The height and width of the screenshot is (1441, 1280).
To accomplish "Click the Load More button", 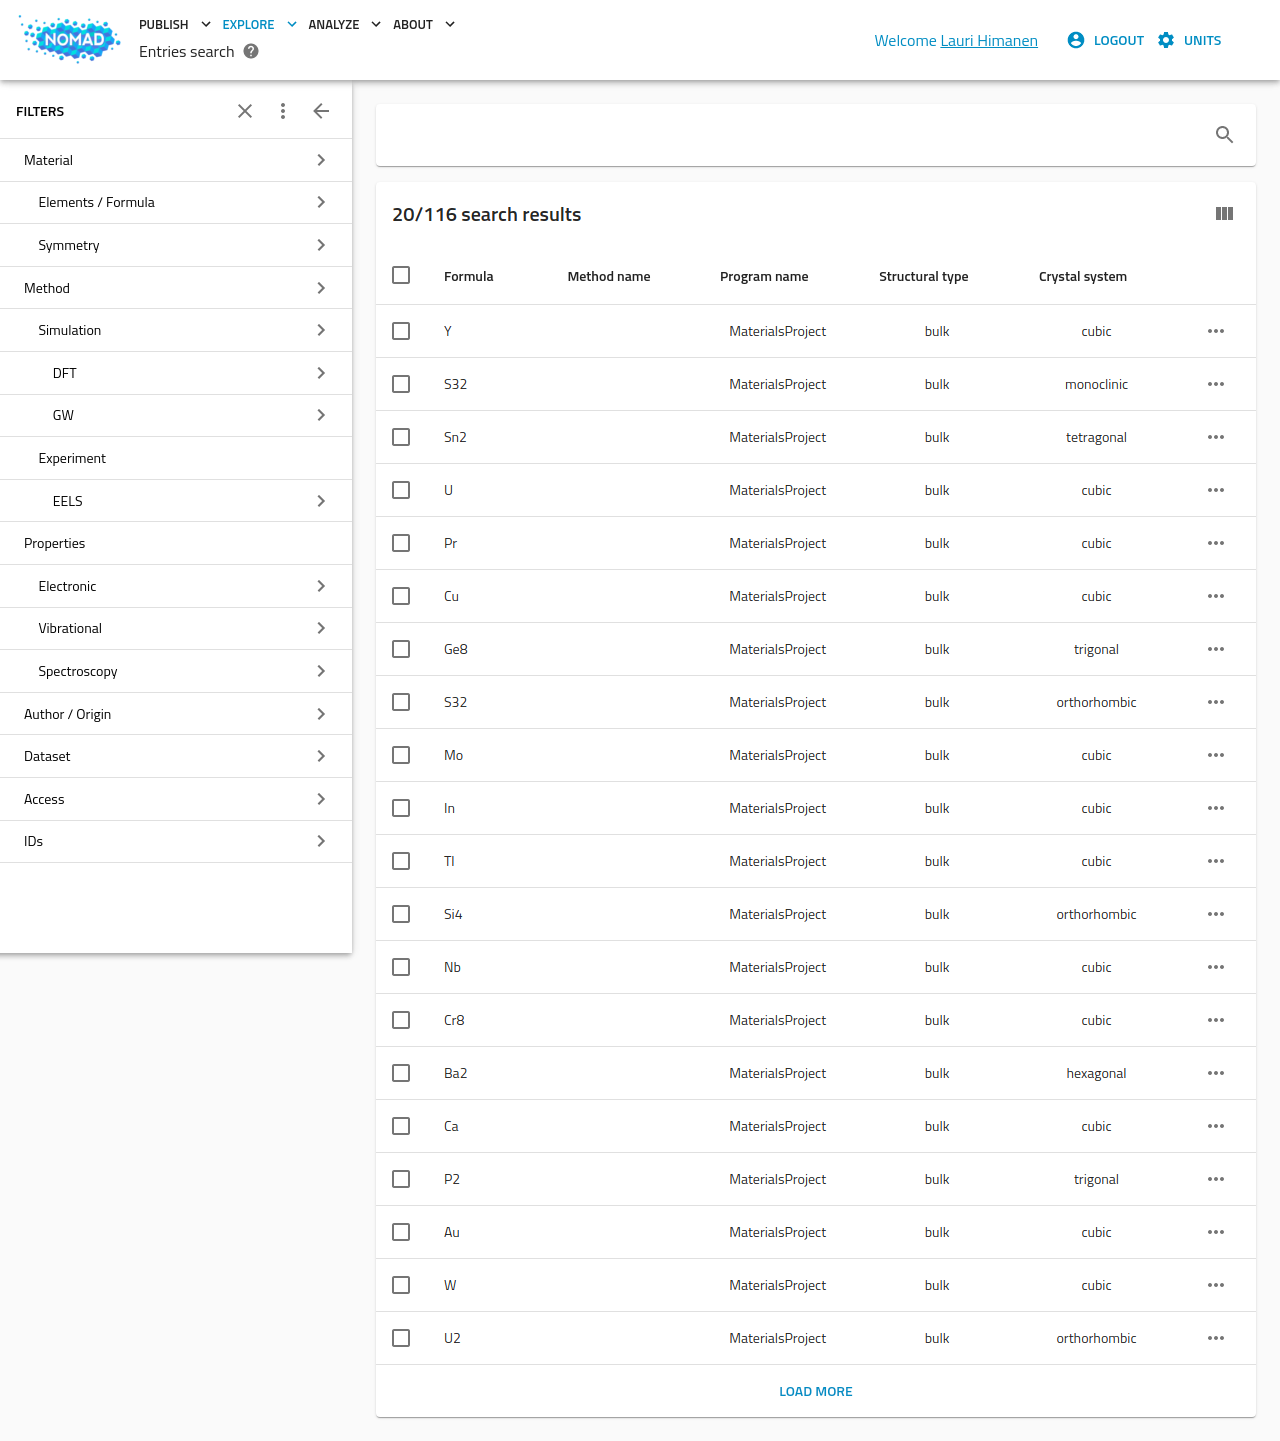I will [x=816, y=1391].
